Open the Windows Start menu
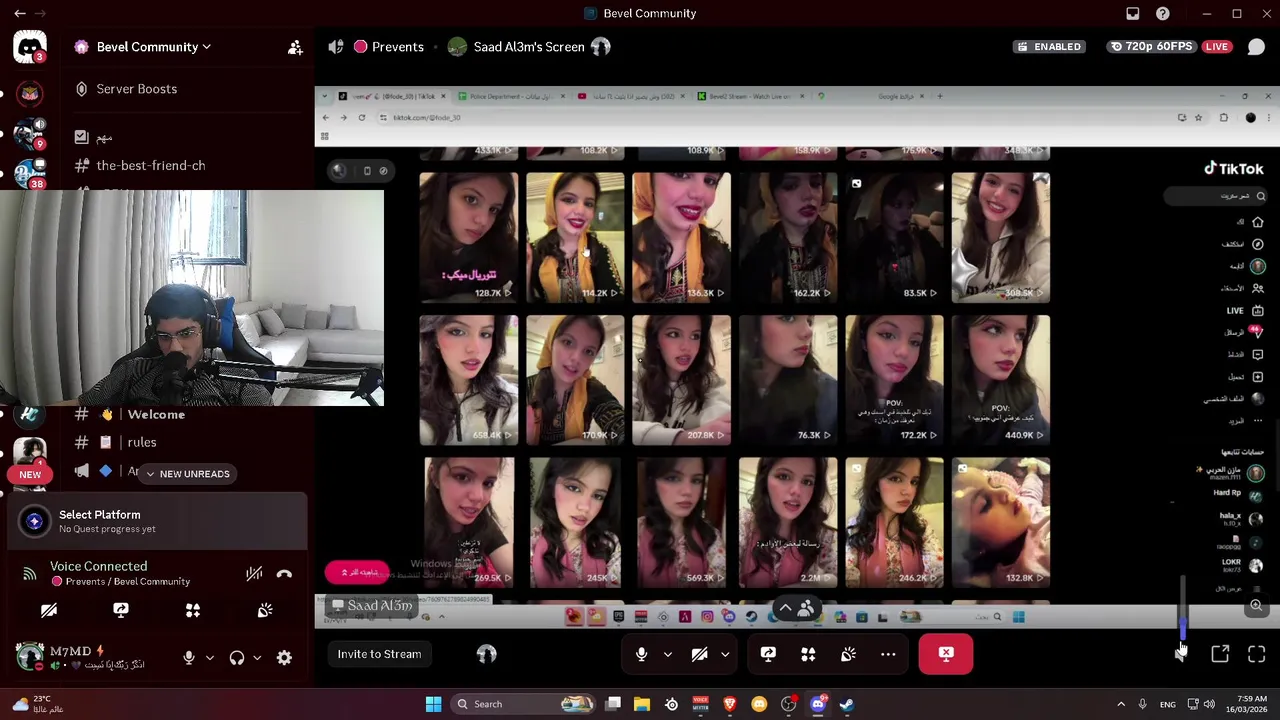This screenshot has height=720, width=1280. (x=433, y=704)
